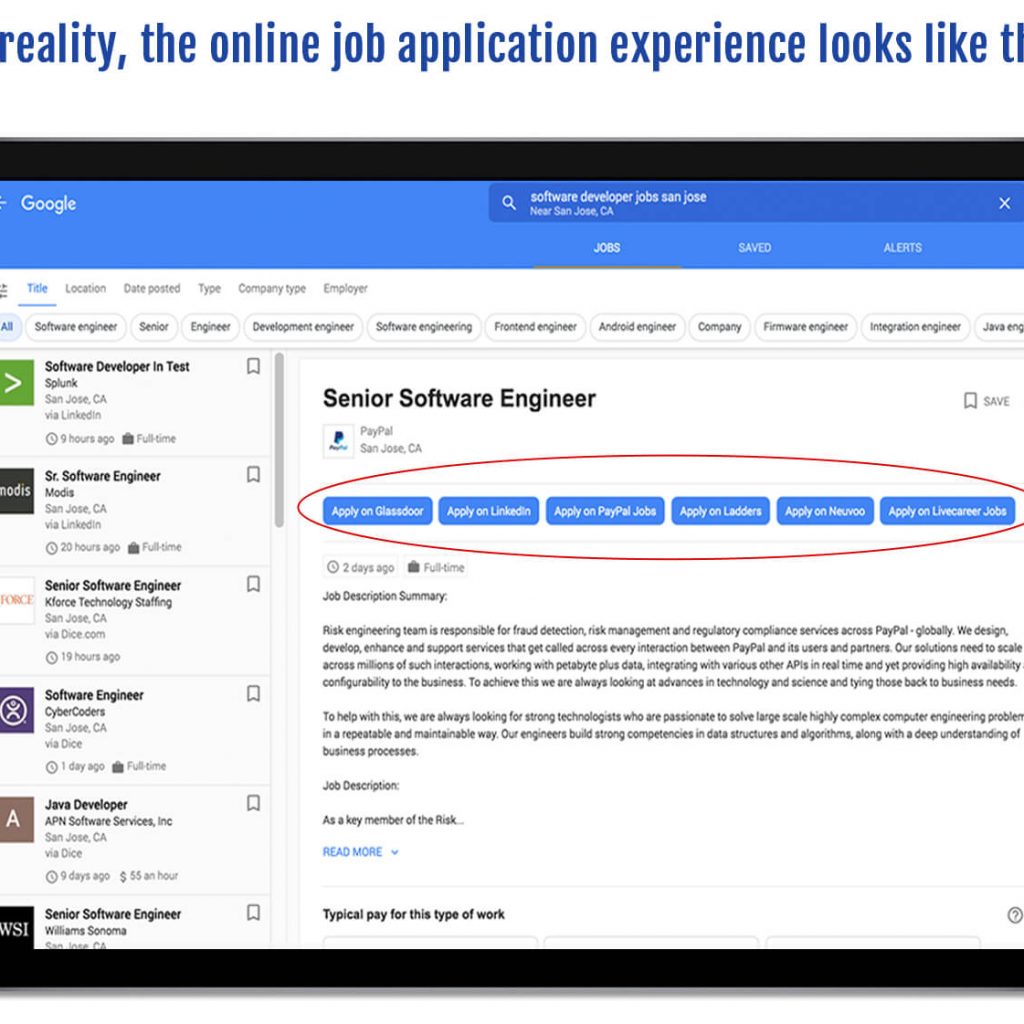Screen dimensions: 1024x1024
Task: Apply on LinkedIn
Action: click(x=488, y=511)
